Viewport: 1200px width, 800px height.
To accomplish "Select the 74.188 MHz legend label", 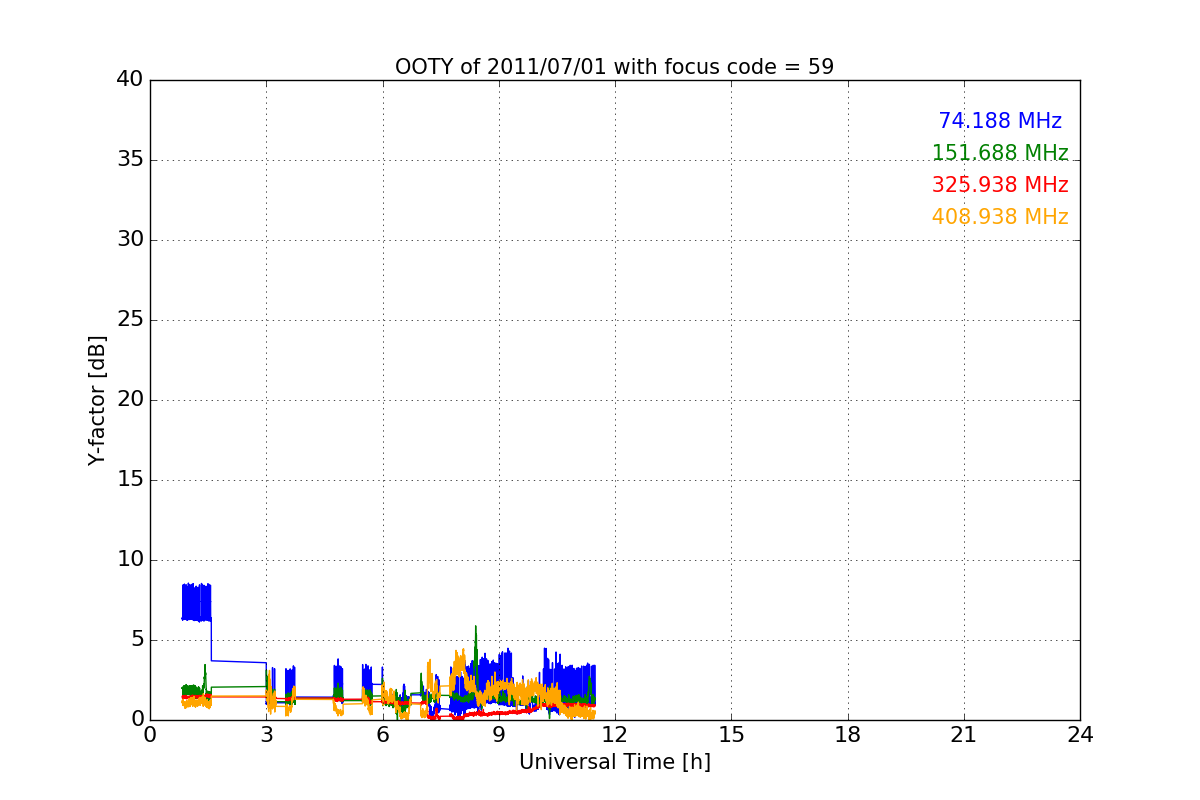I will (1000, 121).
